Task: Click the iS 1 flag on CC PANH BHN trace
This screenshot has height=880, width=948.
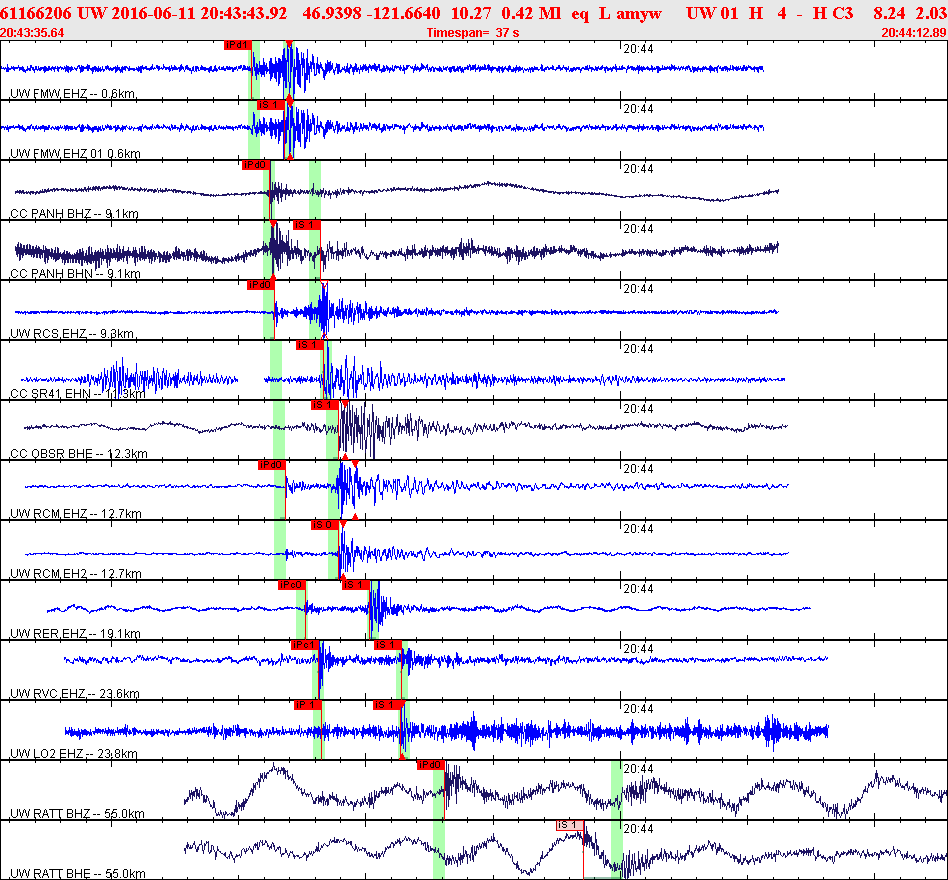Action: (306, 225)
